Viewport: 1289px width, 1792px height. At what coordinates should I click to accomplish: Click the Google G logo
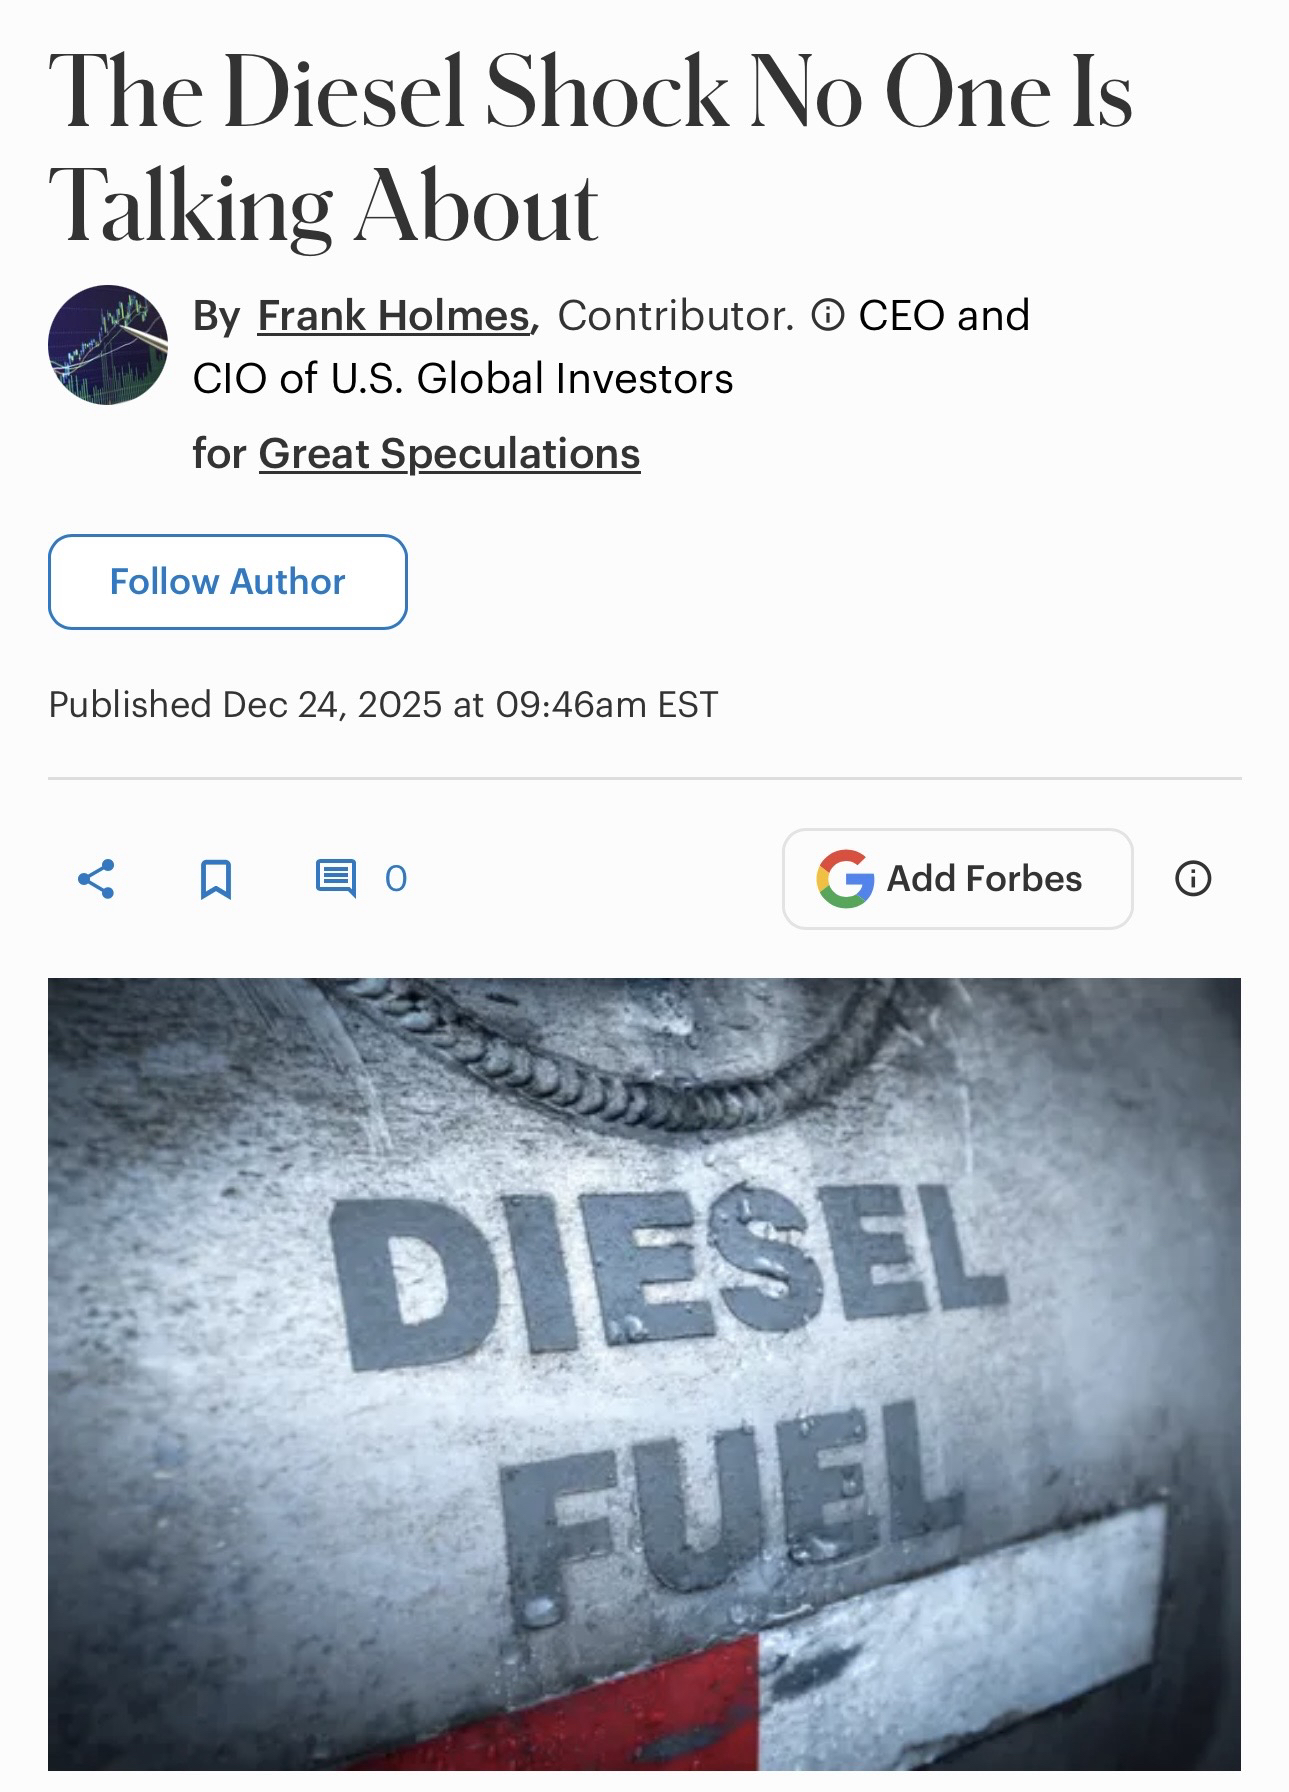845,879
